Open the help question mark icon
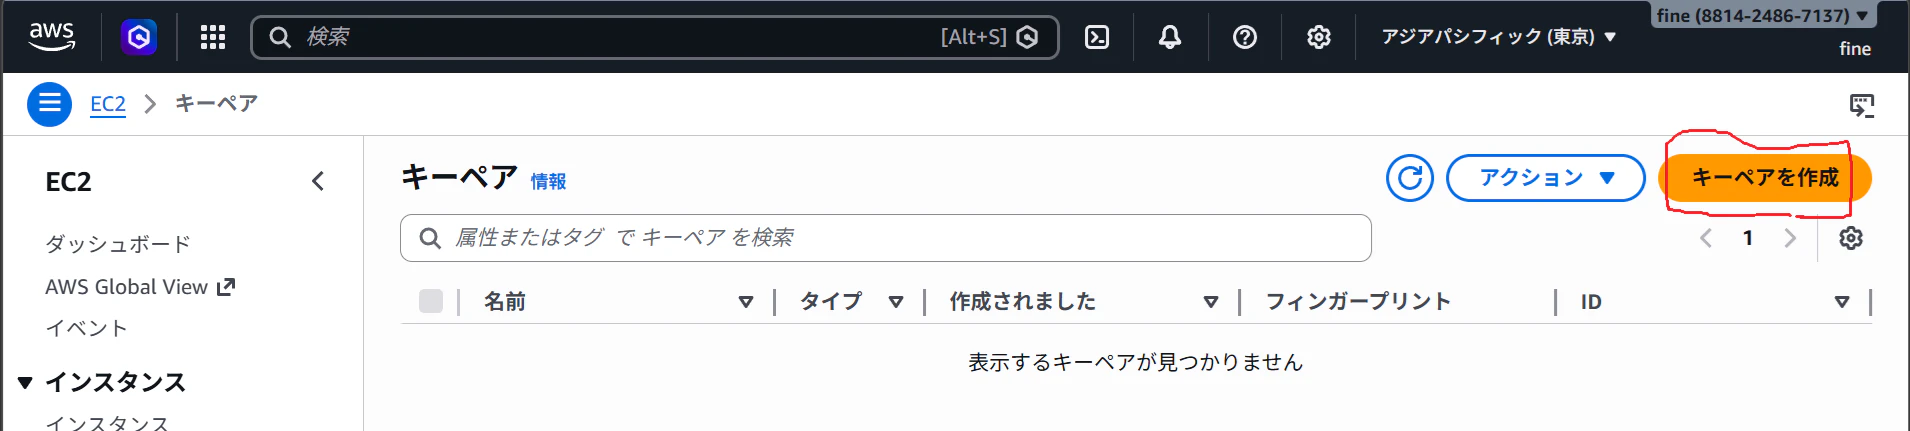This screenshot has width=1910, height=431. pyautogui.click(x=1245, y=37)
